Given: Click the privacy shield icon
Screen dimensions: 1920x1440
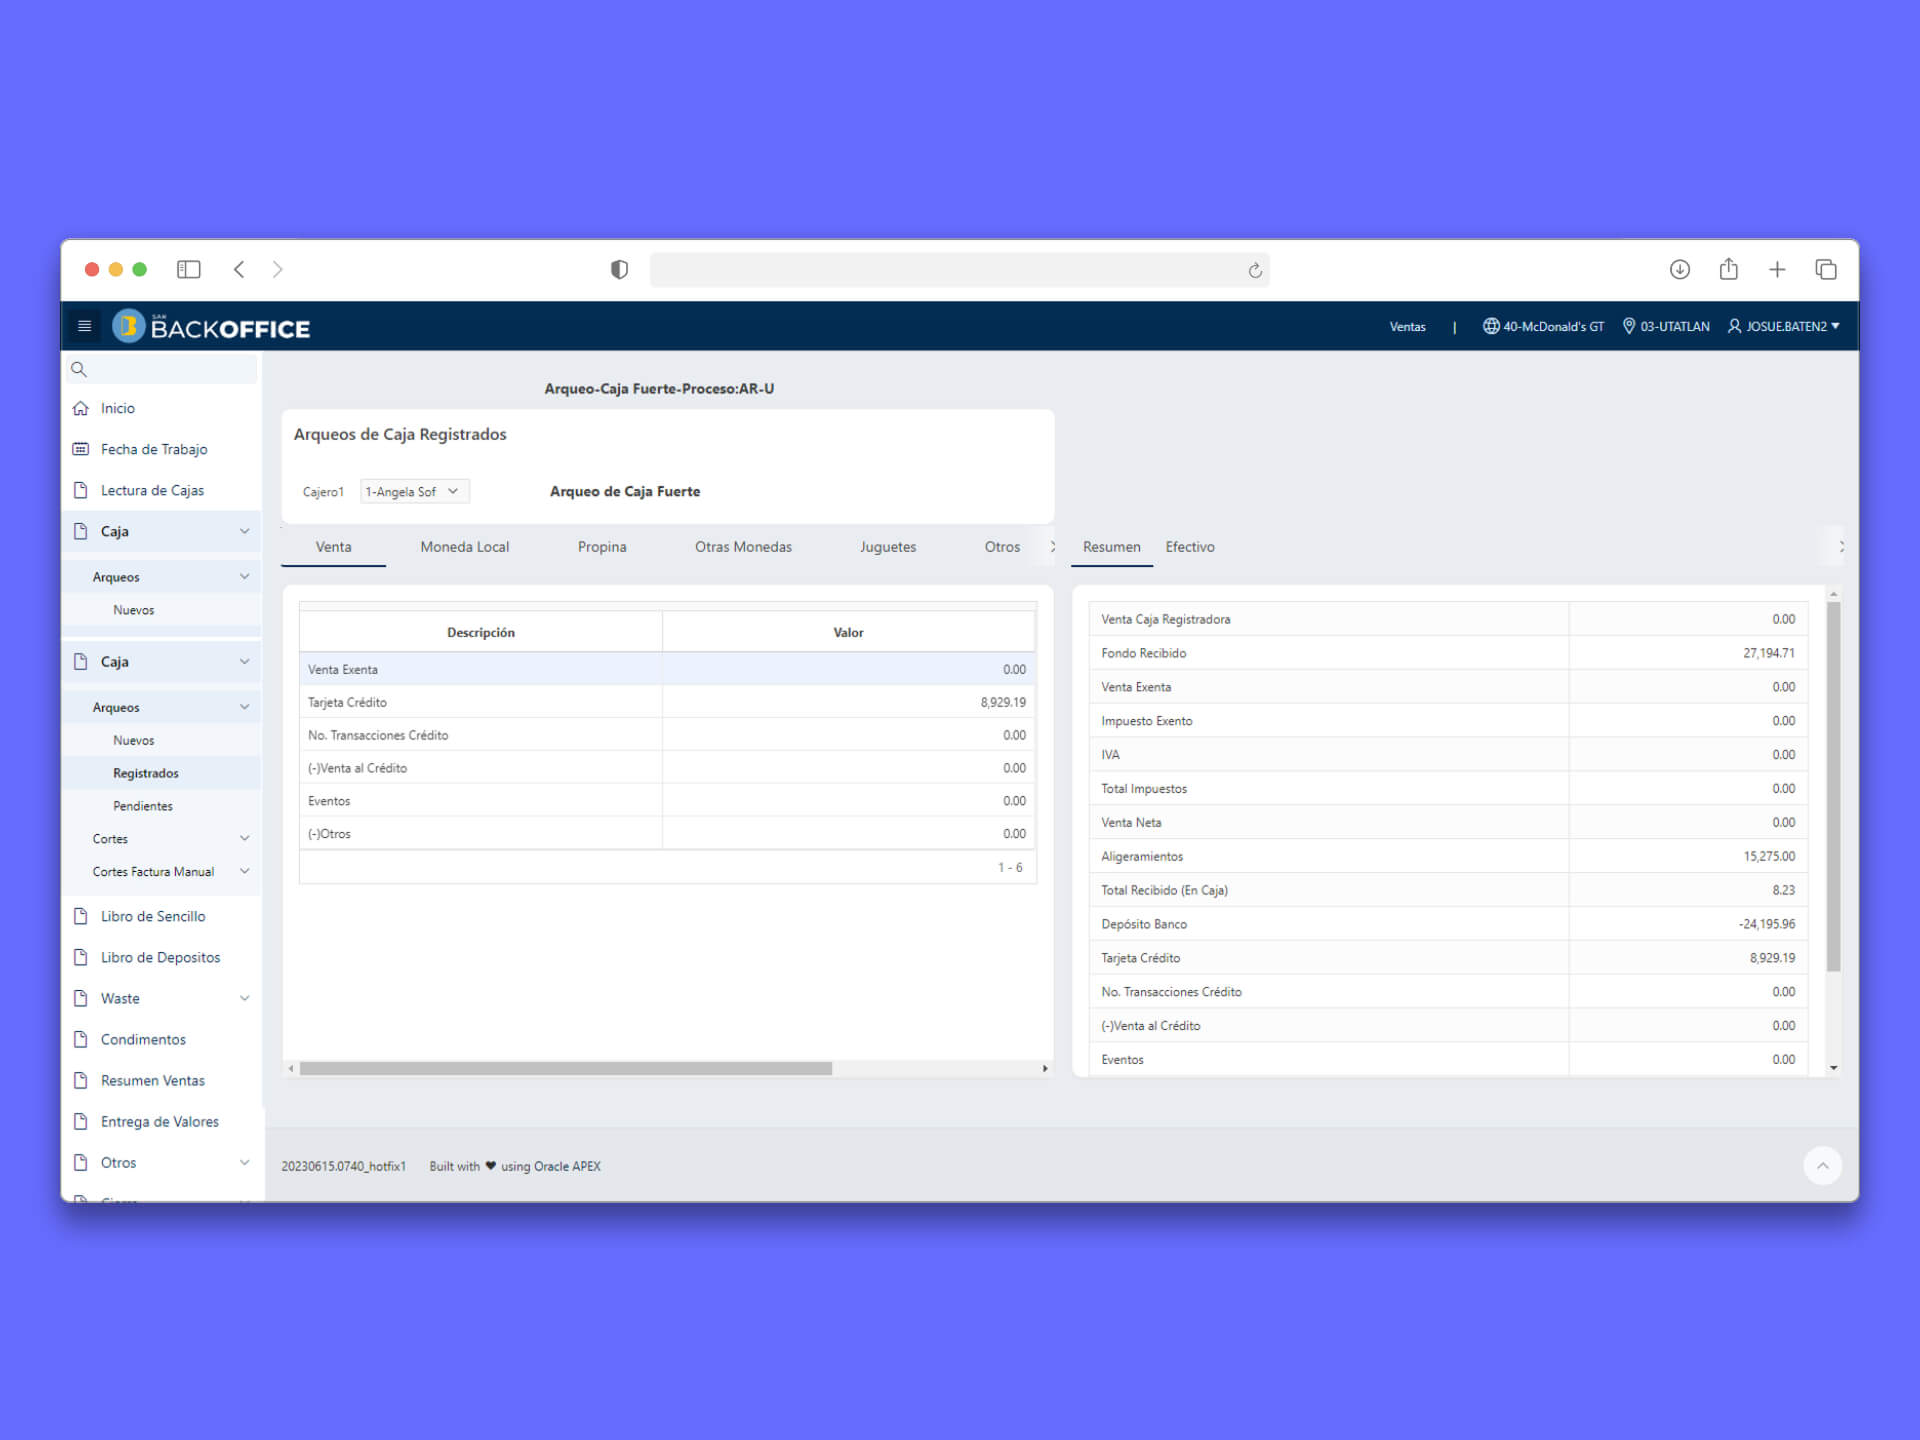Looking at the screenshot, I should (x=619, y=269).
